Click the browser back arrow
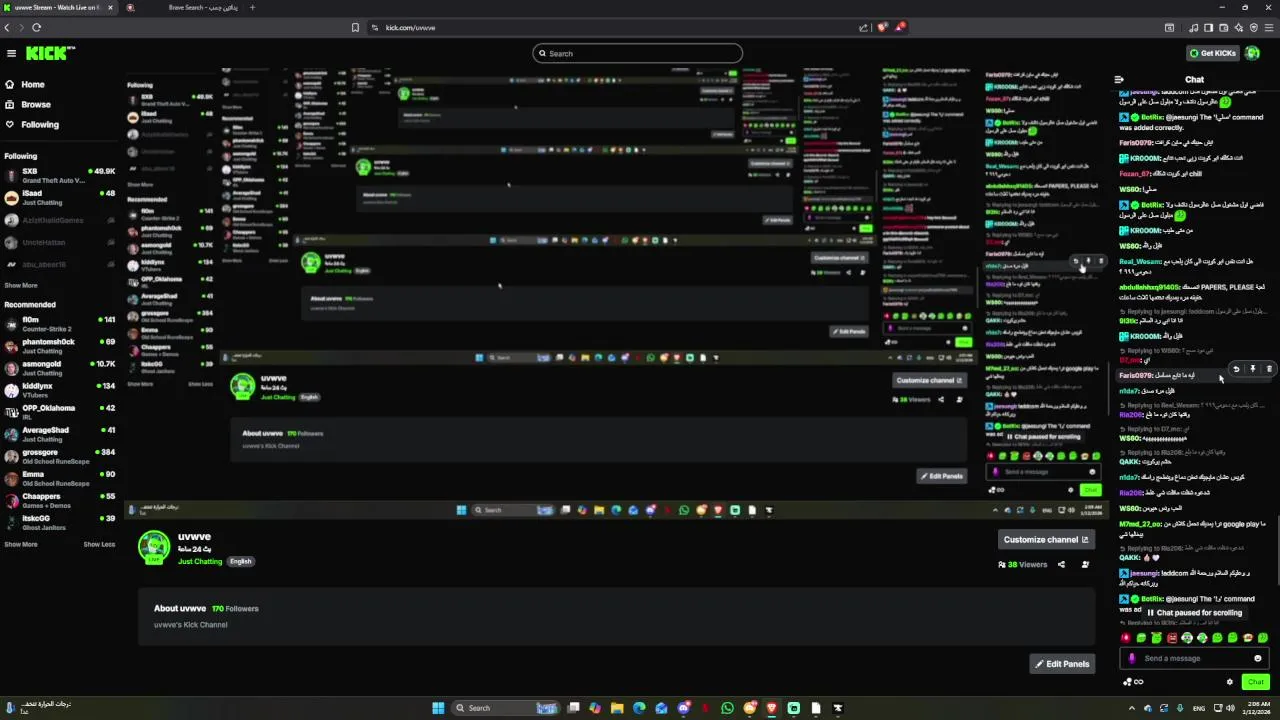1280x720 pixels. point(7,28)
